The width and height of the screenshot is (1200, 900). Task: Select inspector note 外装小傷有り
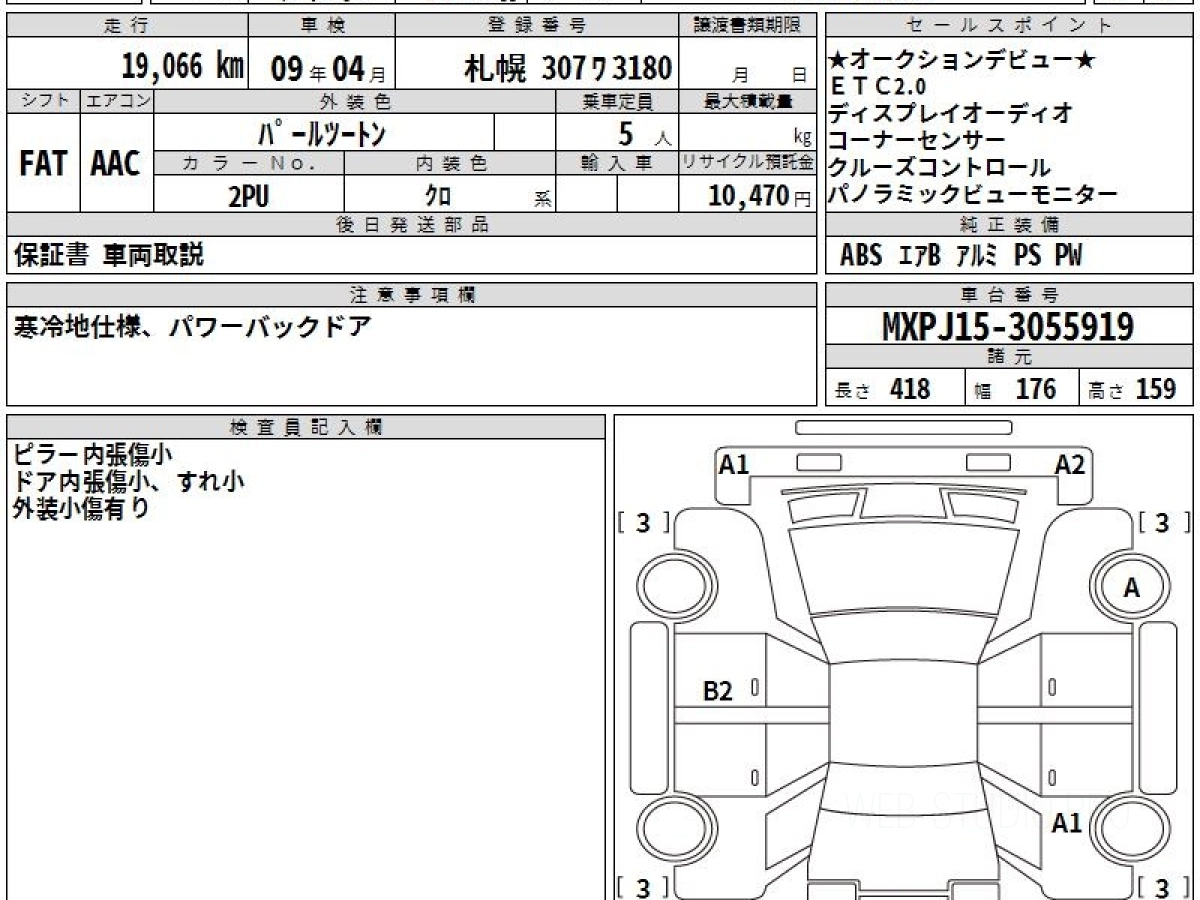(81, 509)
